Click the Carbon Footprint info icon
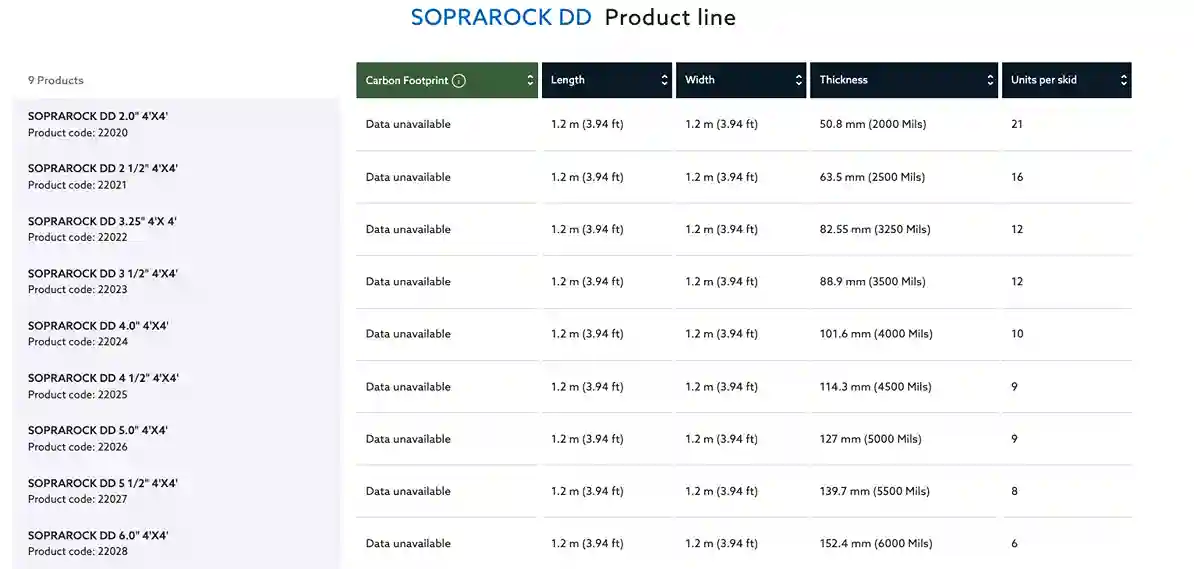The height and width of the screenshot is (569, 1194). pyautogui.click(x=458, y=81)
